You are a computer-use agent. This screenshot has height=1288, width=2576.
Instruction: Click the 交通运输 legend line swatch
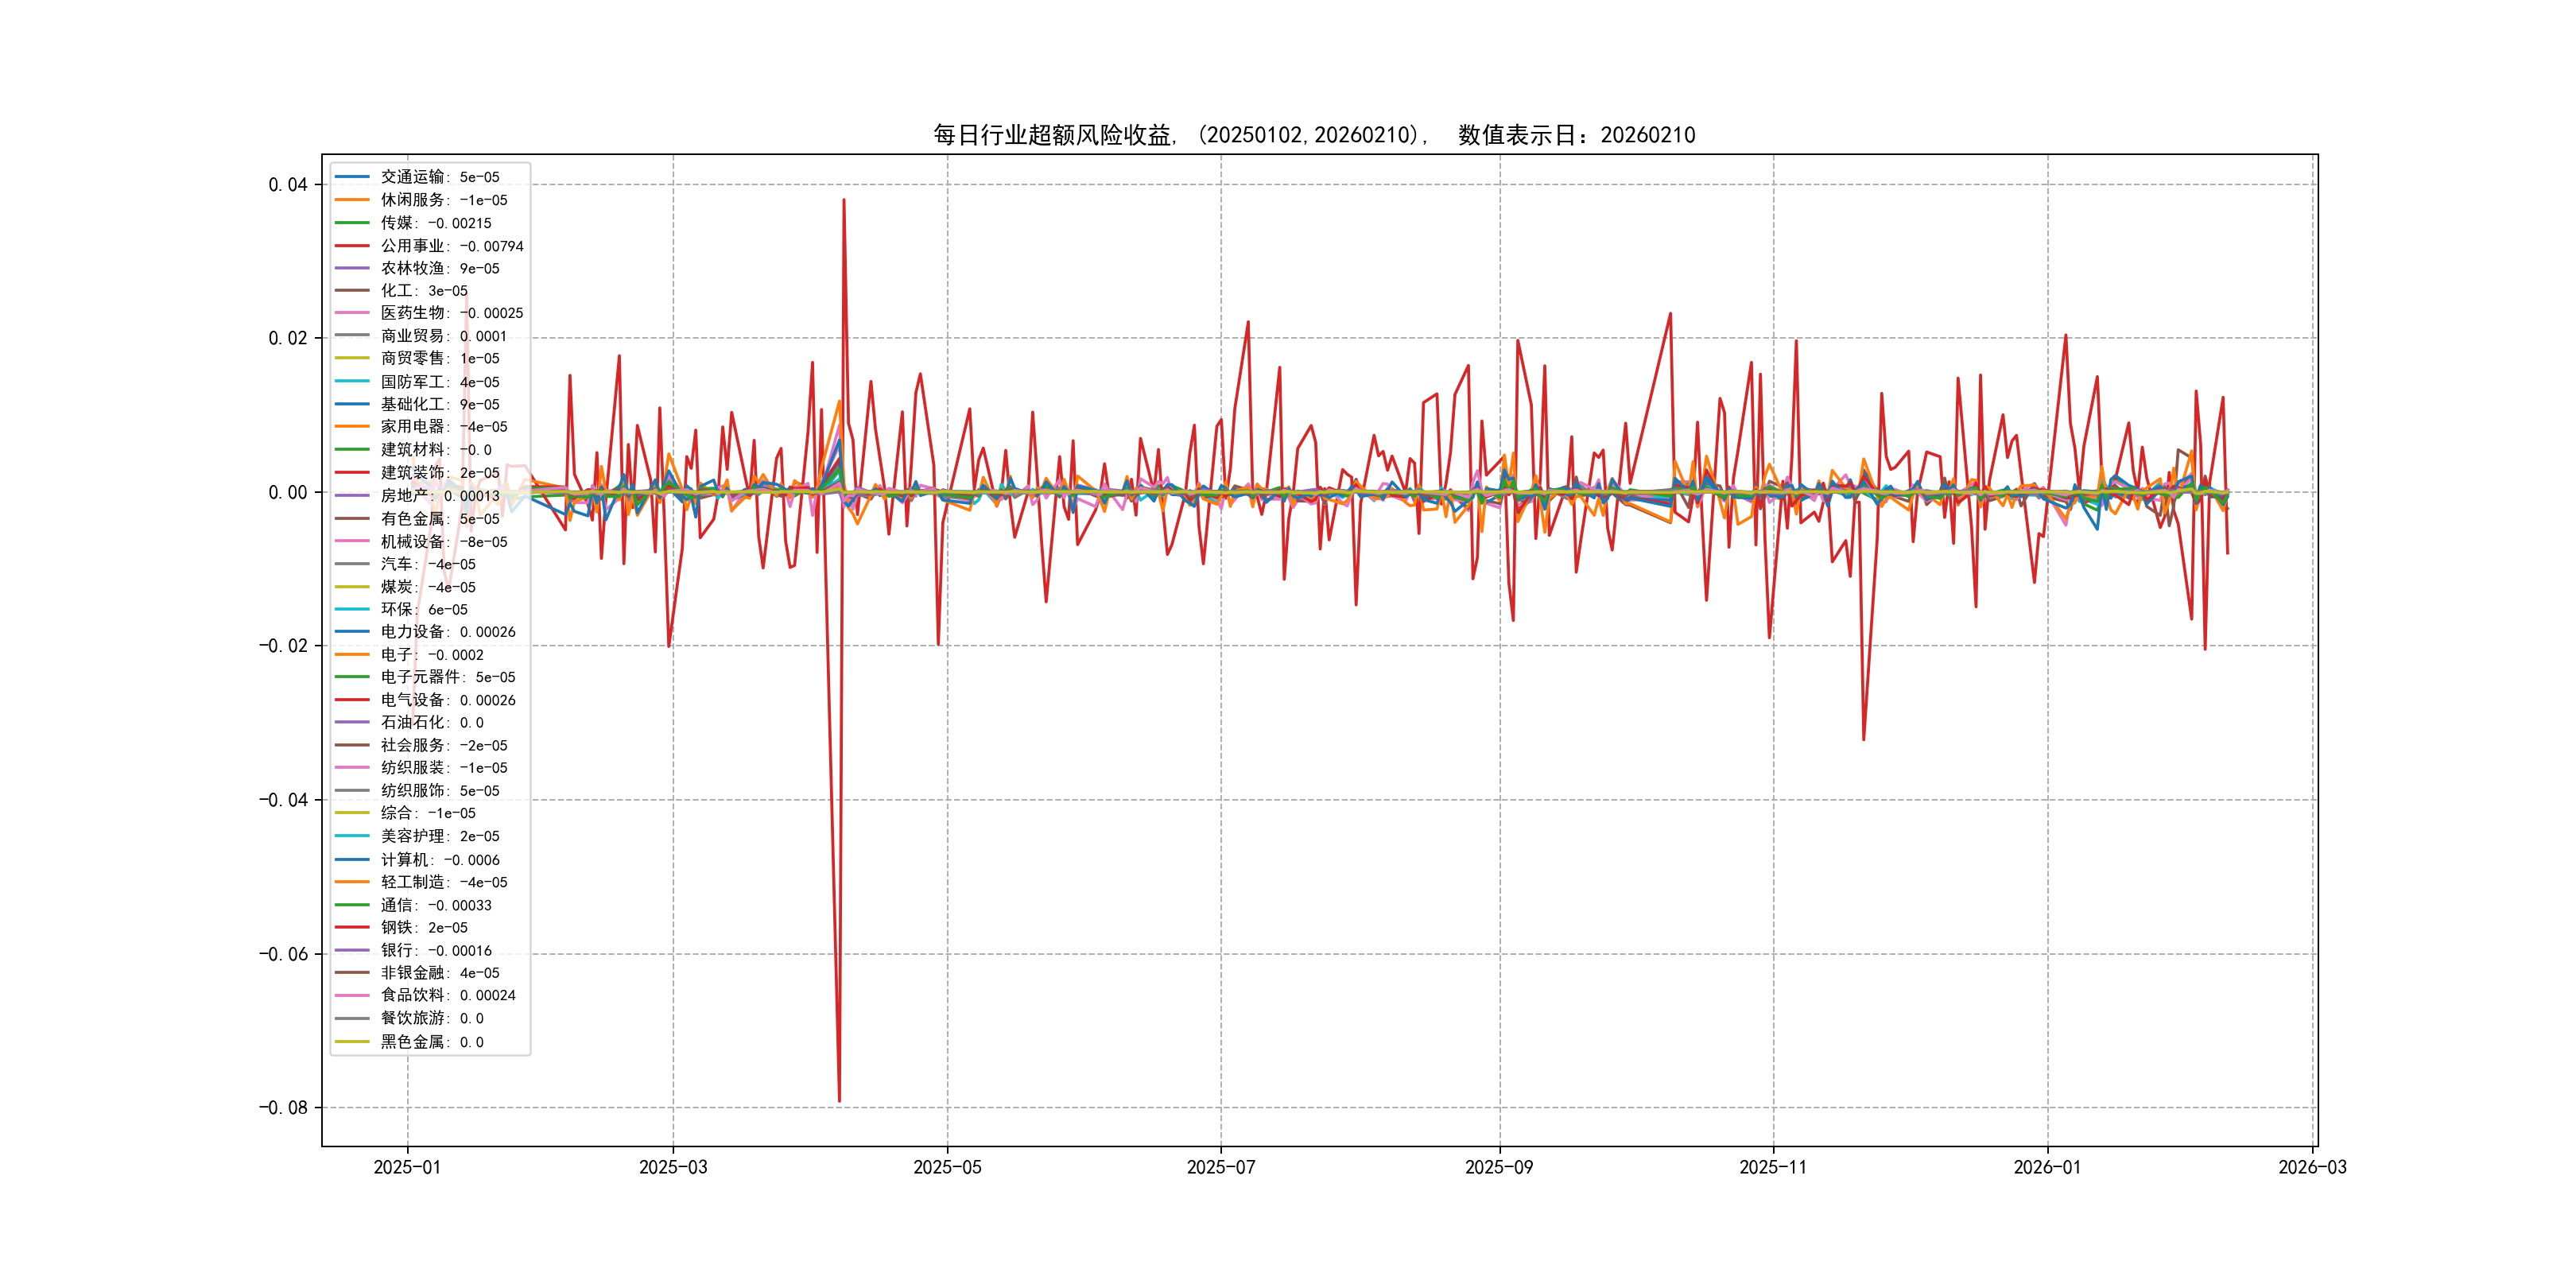pos(352,177)
